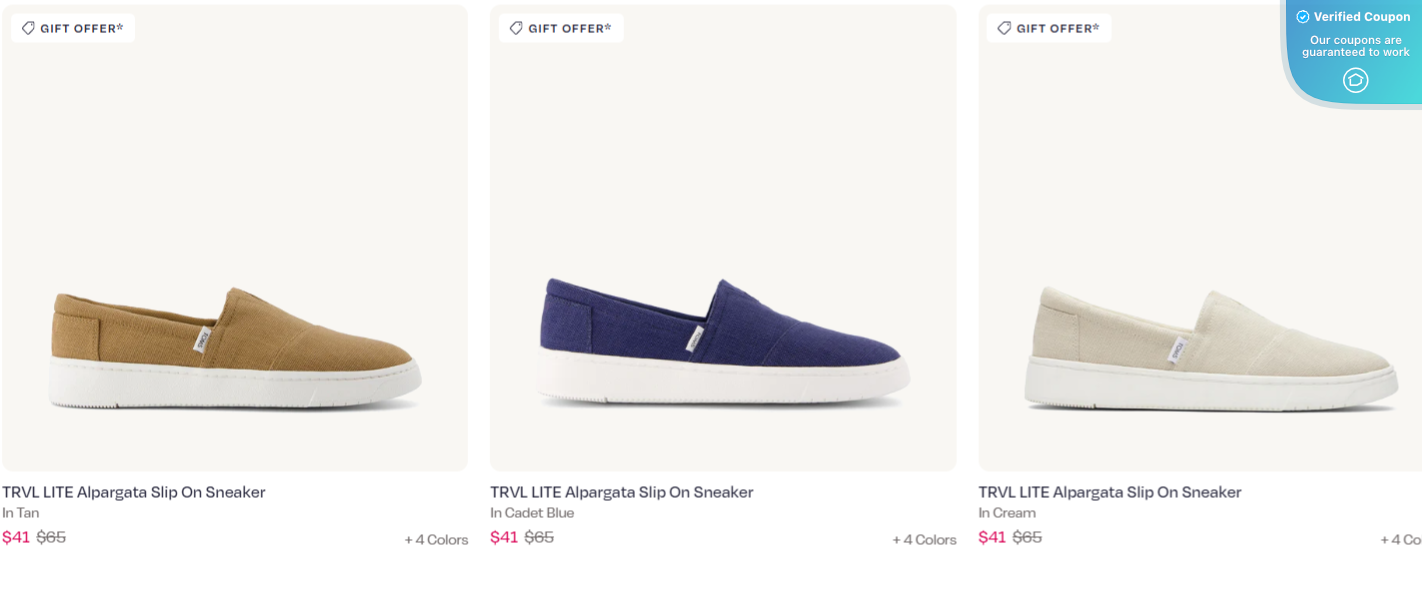1422x593 pixels.
Task: Open the Tan TRVL LITE Alpargata product page
Action: tap(133, 491)
